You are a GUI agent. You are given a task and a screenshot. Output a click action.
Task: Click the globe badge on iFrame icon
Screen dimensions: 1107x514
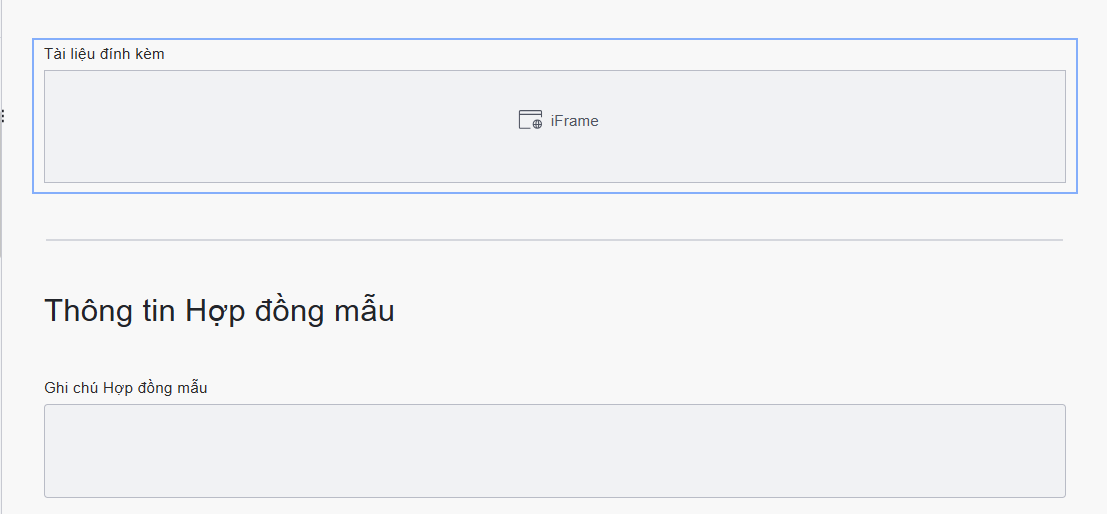click(537, 124)
